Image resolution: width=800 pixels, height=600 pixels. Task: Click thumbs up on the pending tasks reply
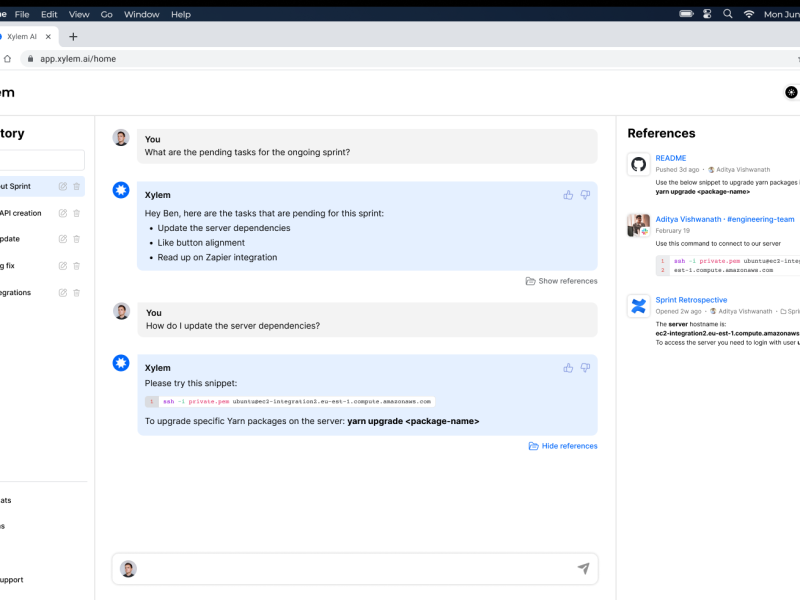568,195
